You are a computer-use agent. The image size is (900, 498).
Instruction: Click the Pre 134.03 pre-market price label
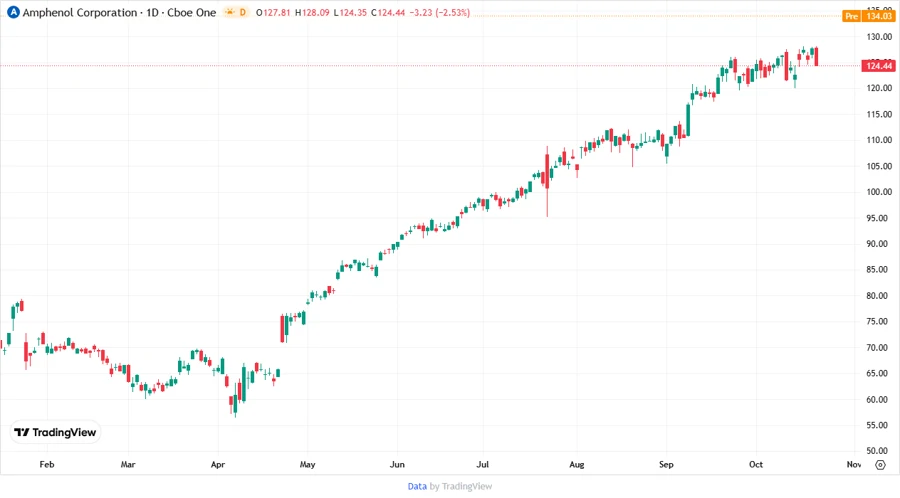(868, 16)
